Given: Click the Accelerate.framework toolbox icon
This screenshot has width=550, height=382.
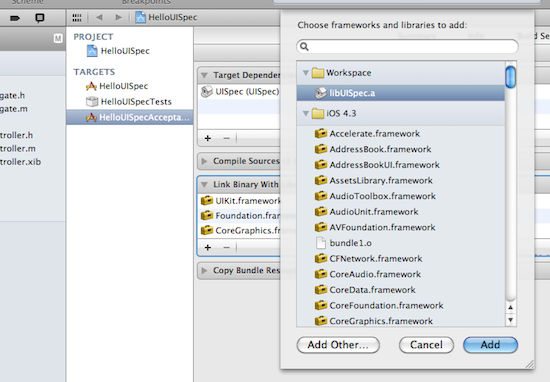Looking at the screenshot, I should pyautogui.click(x=321, y=134).
